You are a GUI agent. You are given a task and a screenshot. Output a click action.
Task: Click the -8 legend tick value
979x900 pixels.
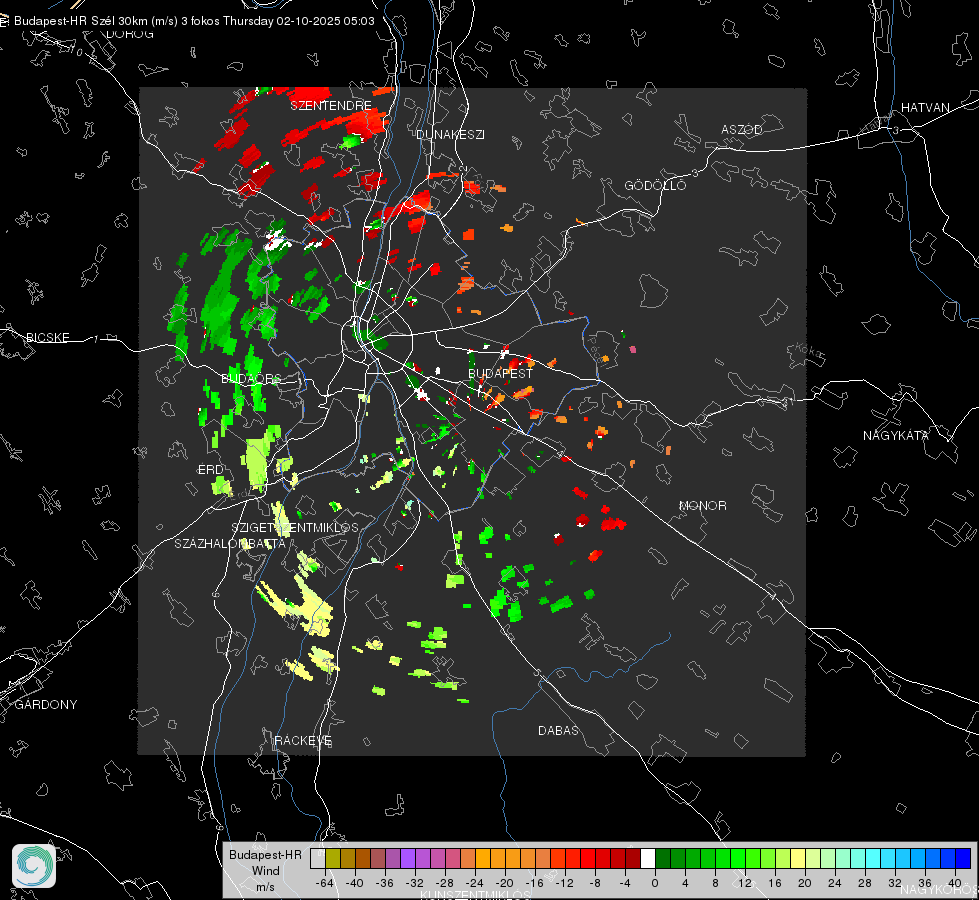[x=596, y=883]
